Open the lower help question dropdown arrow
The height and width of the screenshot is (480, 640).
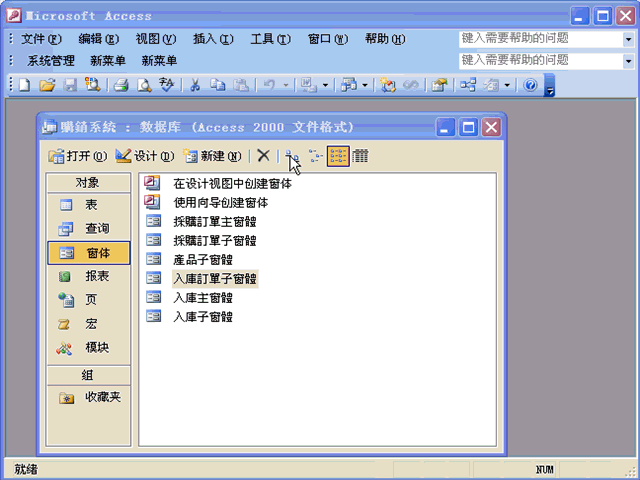(x=629, y=61)
